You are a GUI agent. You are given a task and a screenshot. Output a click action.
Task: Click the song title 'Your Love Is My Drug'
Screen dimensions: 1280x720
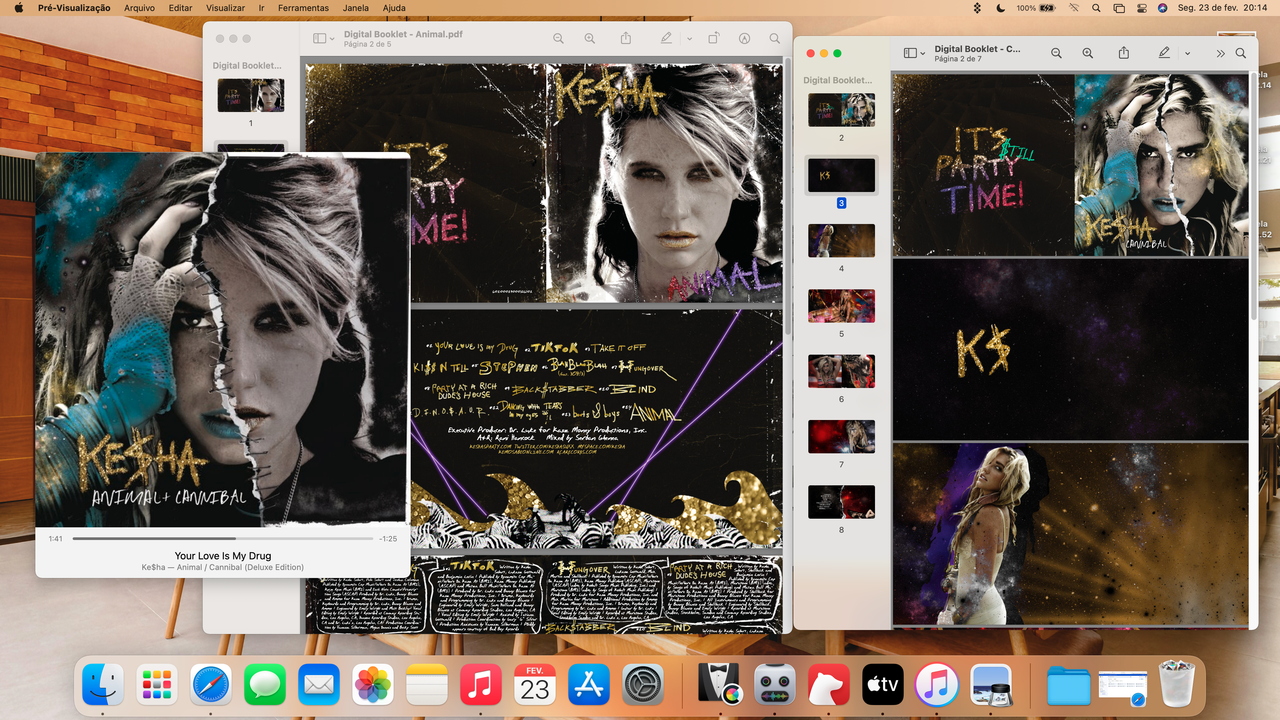pyautogui.click(x=223, y=556)
